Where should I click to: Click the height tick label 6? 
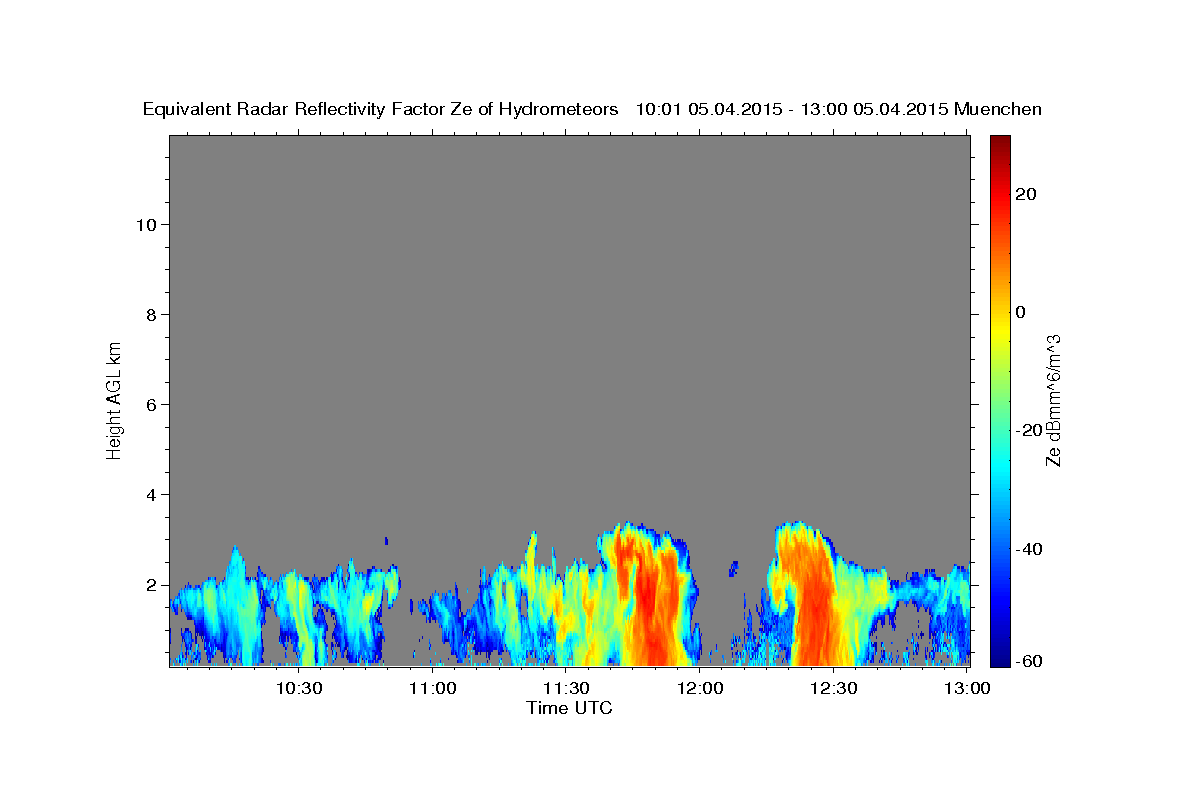coord(149,405)
